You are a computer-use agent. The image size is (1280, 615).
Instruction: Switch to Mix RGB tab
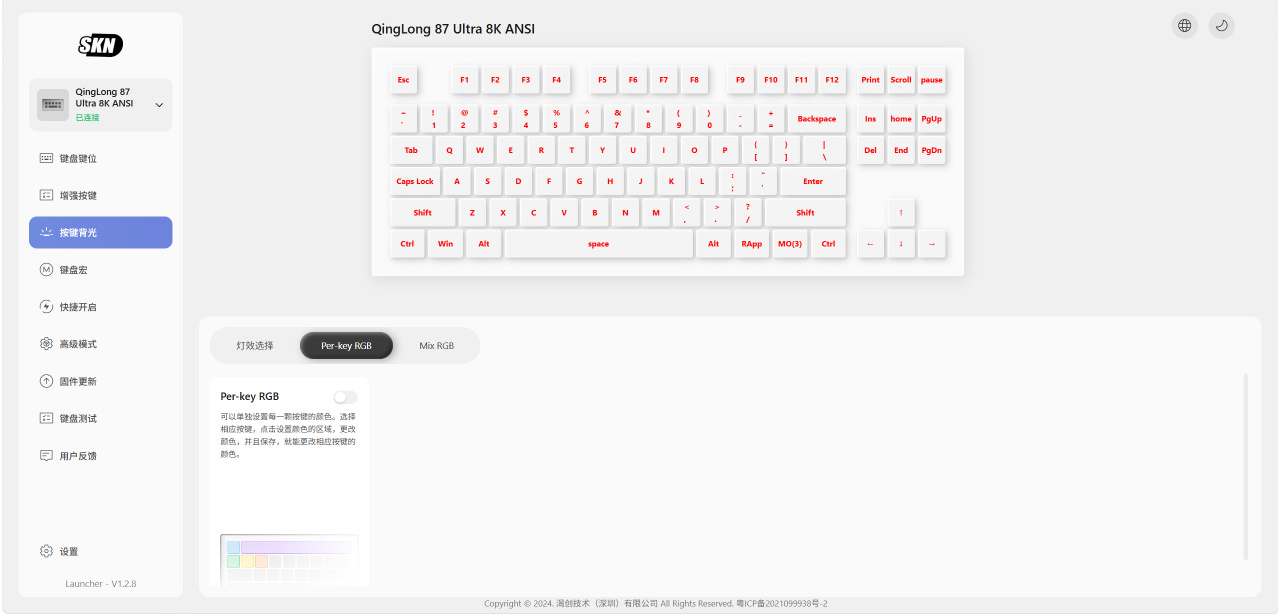(436, 345)
